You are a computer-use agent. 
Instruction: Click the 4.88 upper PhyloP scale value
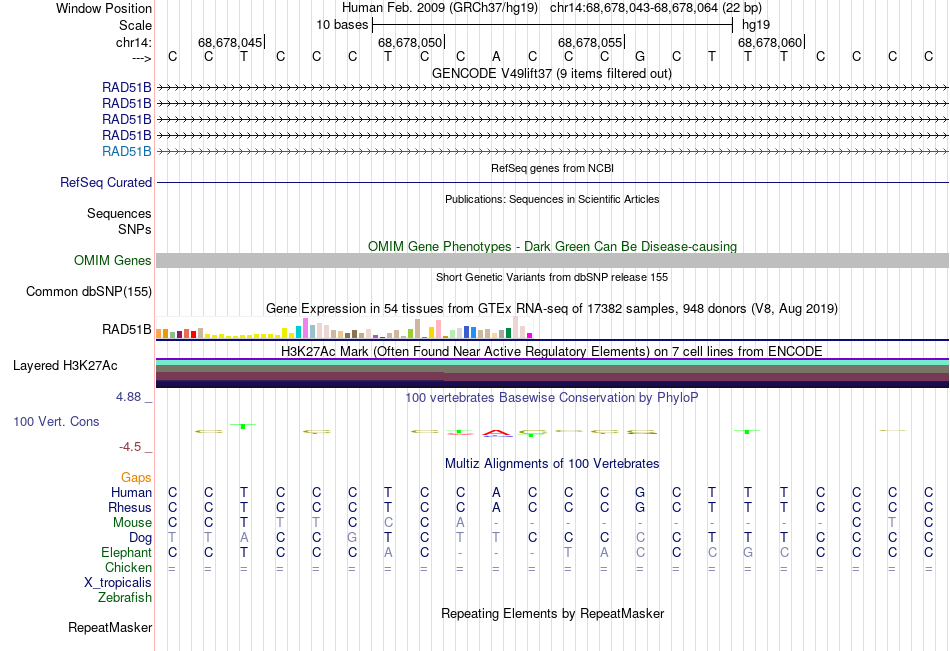(x=128, y=397)
